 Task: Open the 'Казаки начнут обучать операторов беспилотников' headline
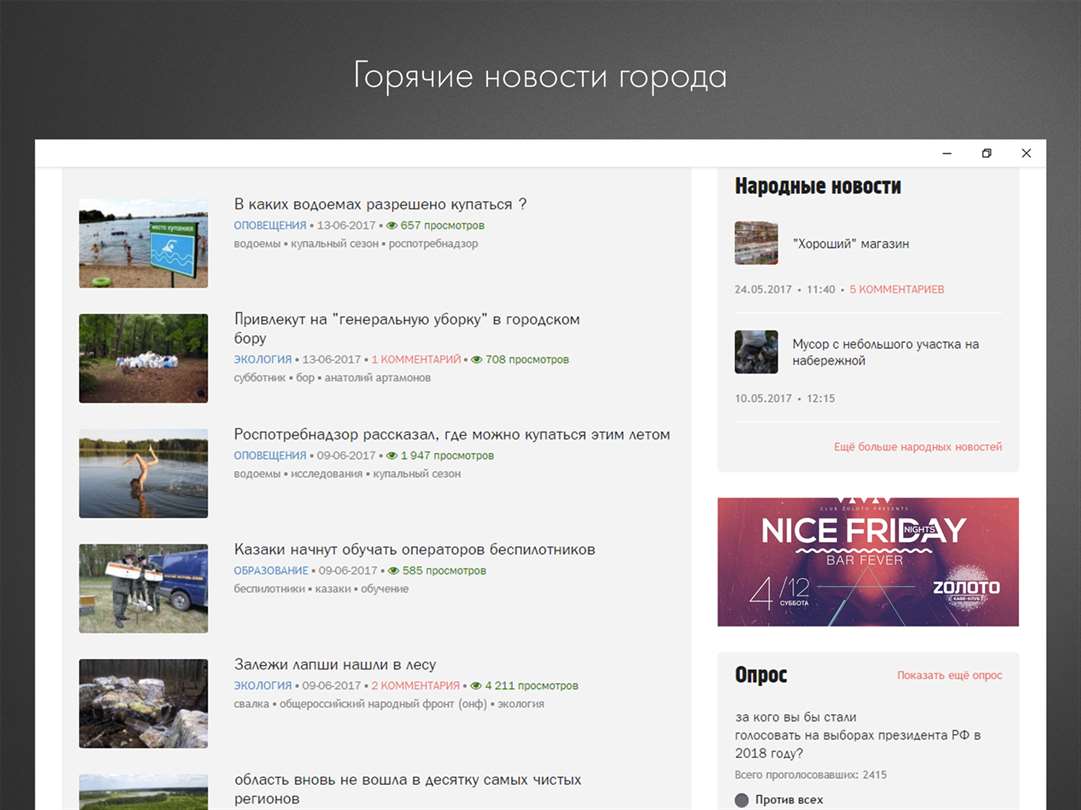click(414, 549)
